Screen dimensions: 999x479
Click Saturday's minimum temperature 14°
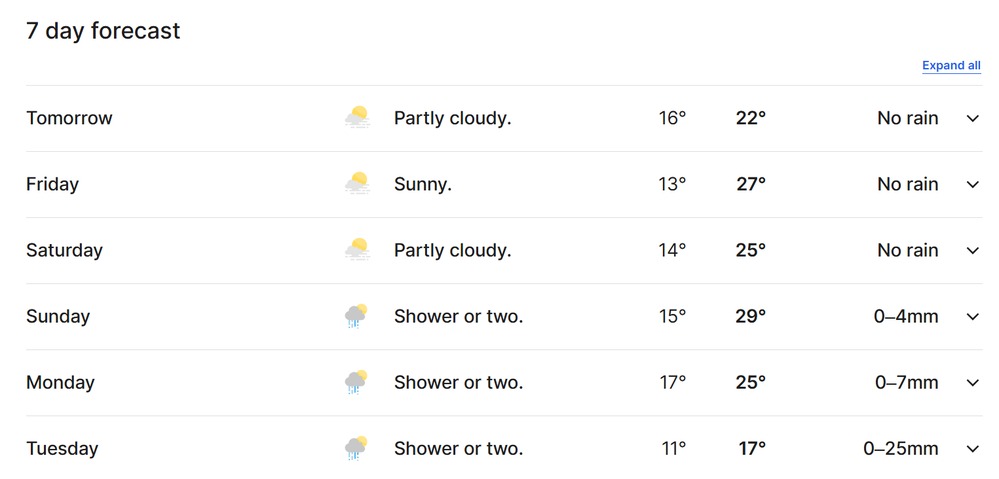pyautogui.click(x=672, y=250)
